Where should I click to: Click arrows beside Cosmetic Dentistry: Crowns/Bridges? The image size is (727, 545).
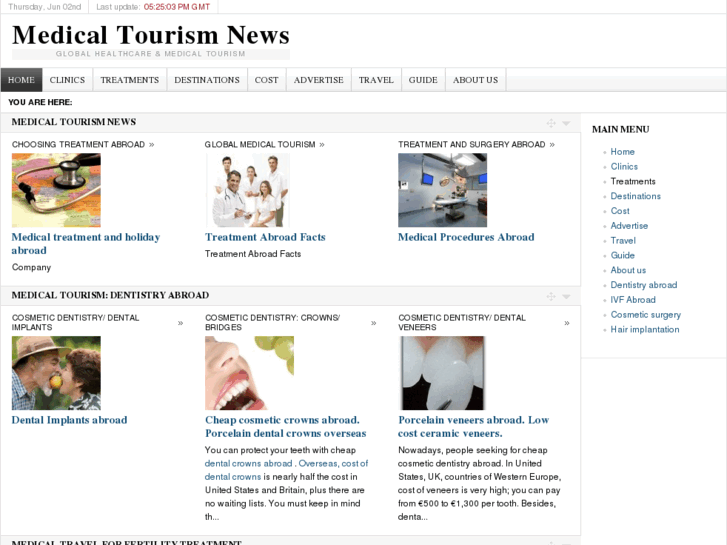[x=374, y=323]
